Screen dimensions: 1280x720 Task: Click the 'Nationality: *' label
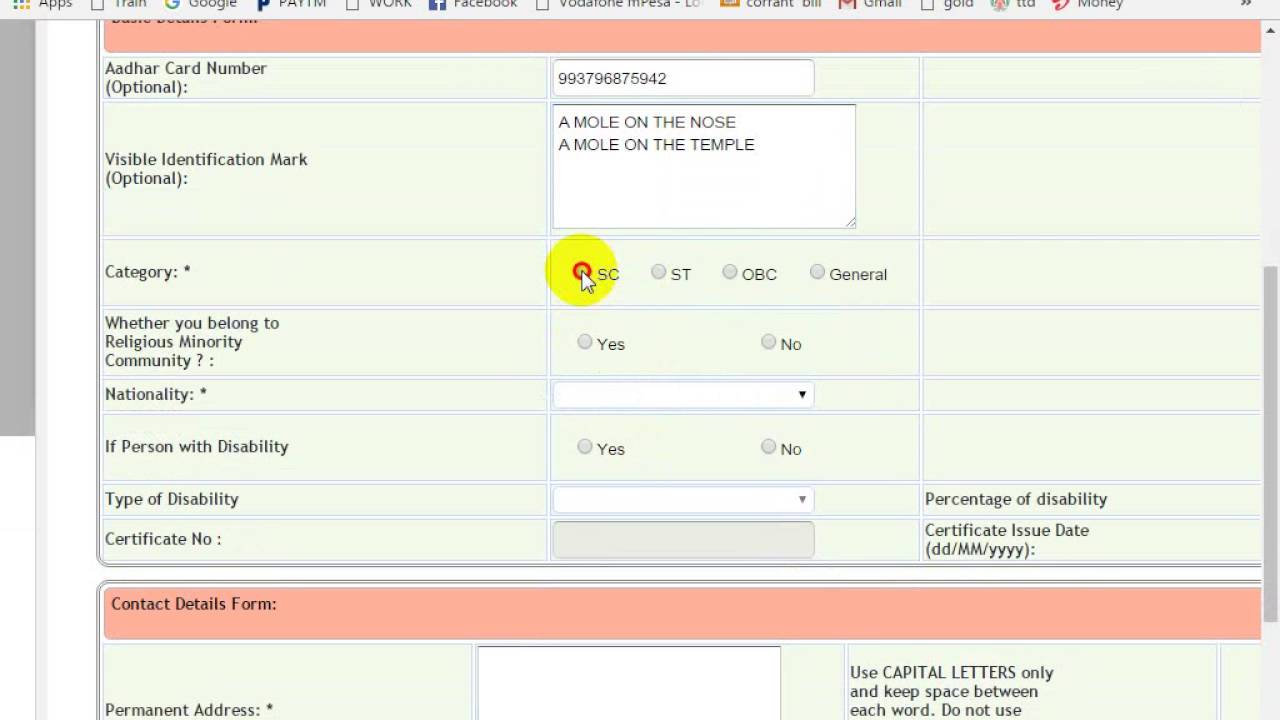coord(156,394)
